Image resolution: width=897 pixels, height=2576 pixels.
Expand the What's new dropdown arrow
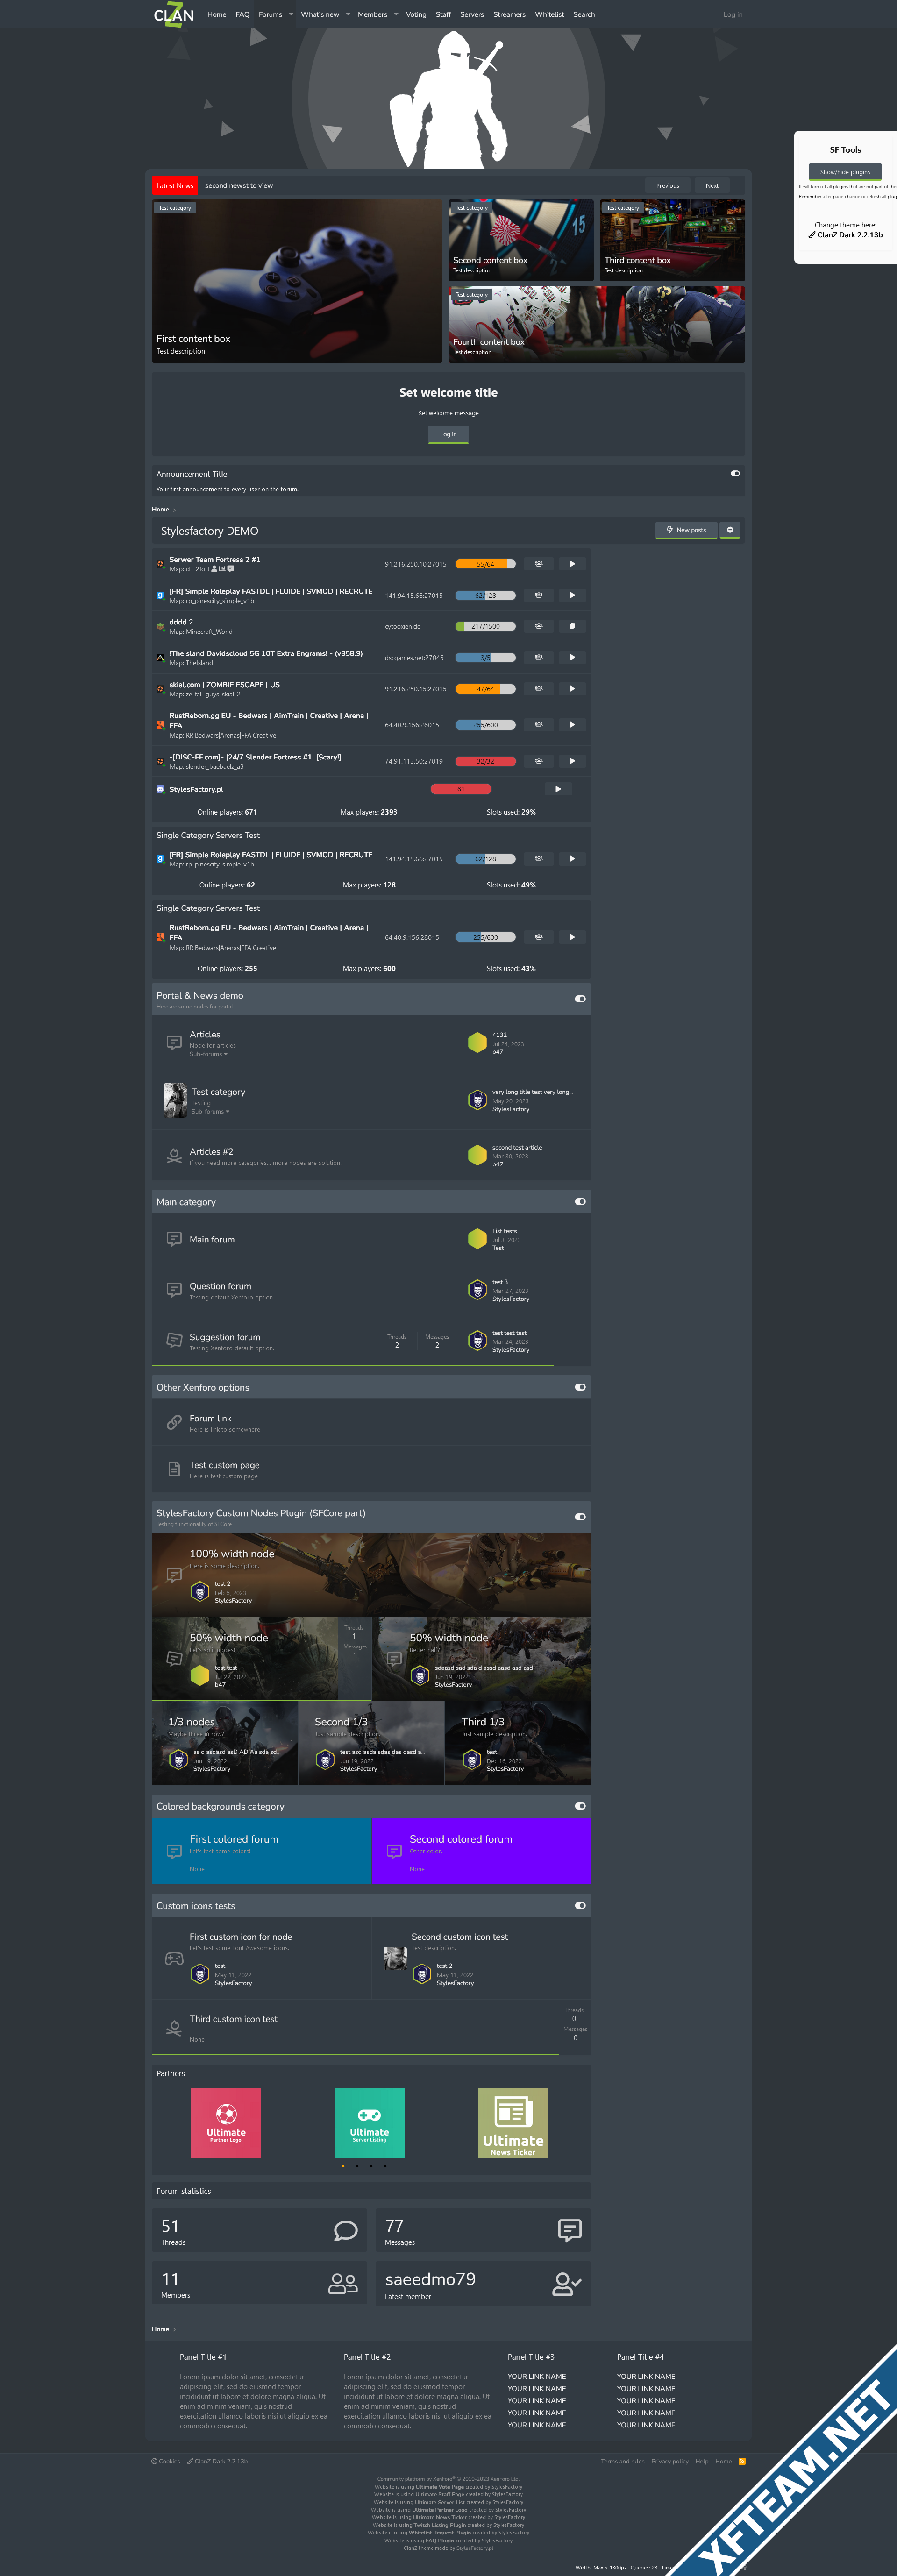(x=348, y=14)
